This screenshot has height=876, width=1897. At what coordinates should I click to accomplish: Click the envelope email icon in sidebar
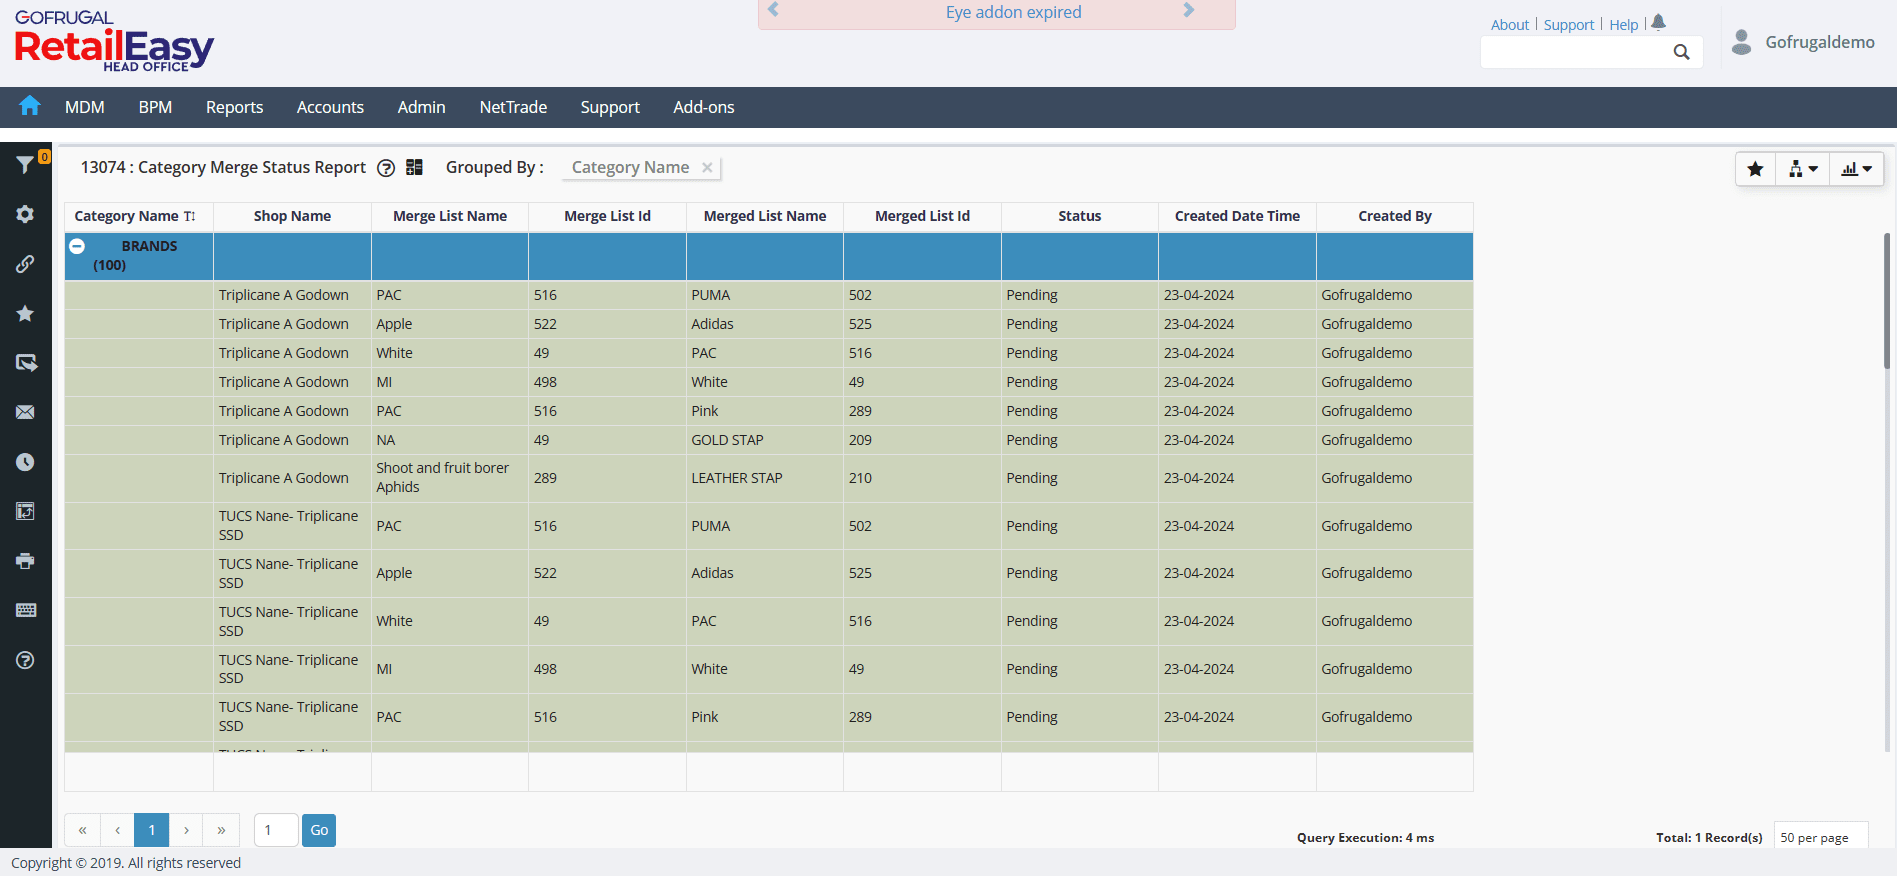[x=25, y=412]
